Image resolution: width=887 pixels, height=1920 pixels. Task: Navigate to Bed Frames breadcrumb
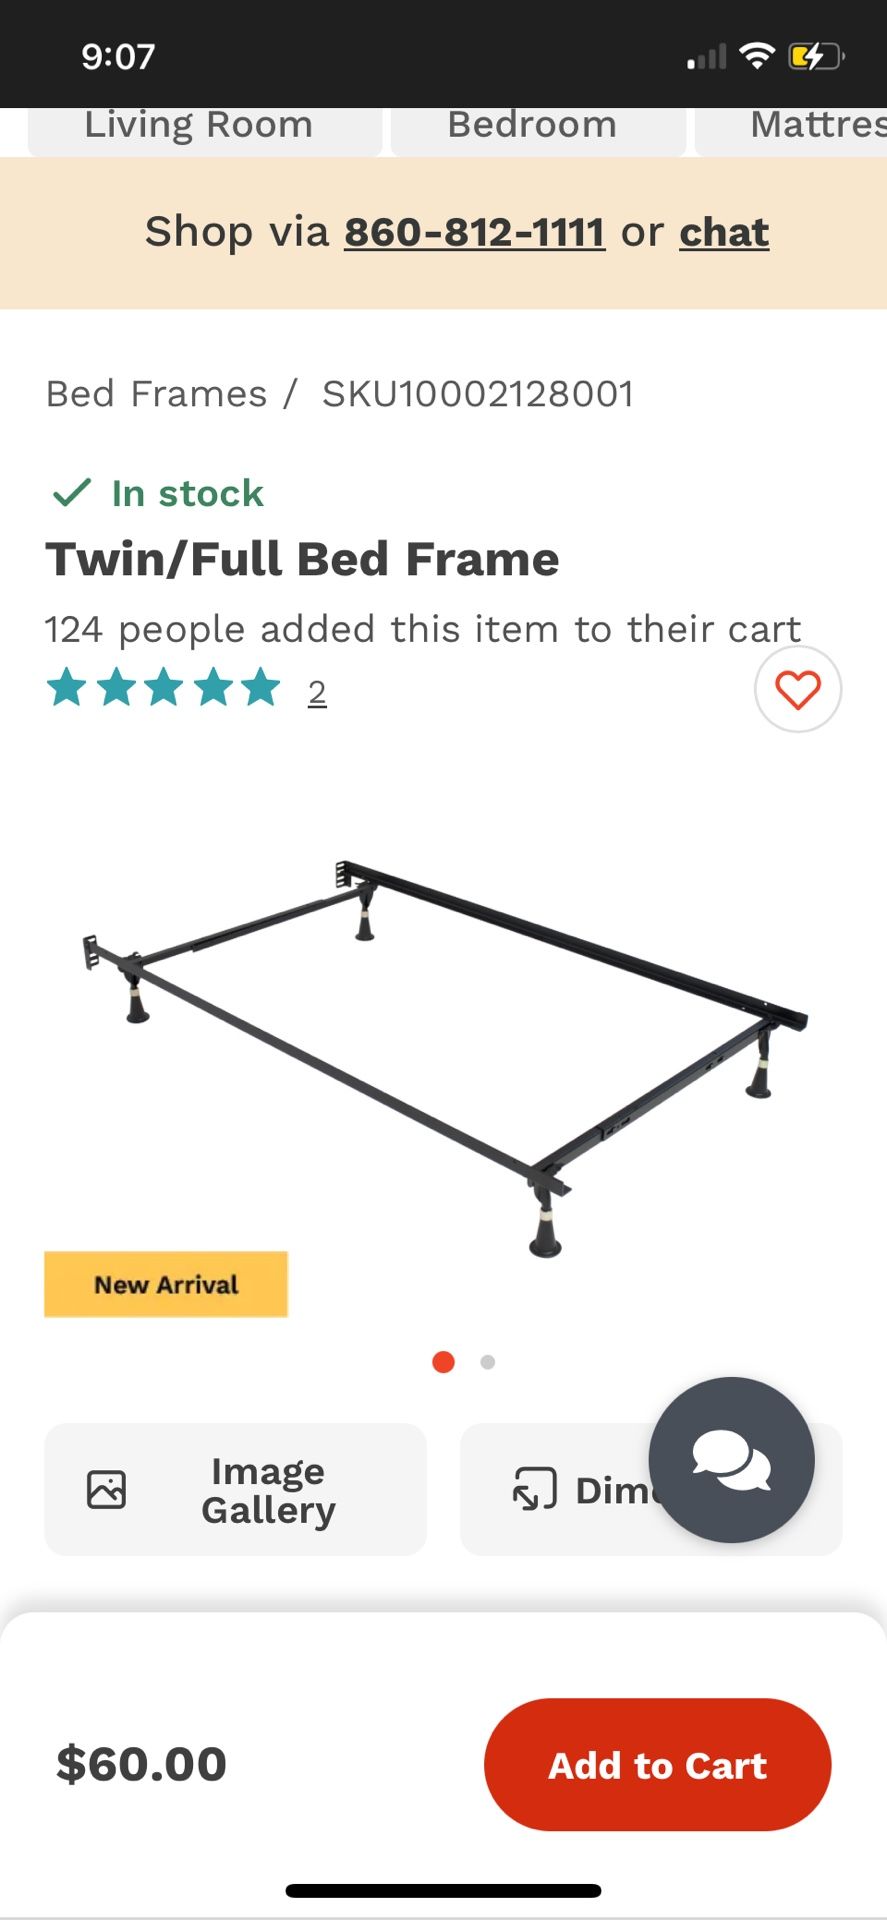click(156, 393)
